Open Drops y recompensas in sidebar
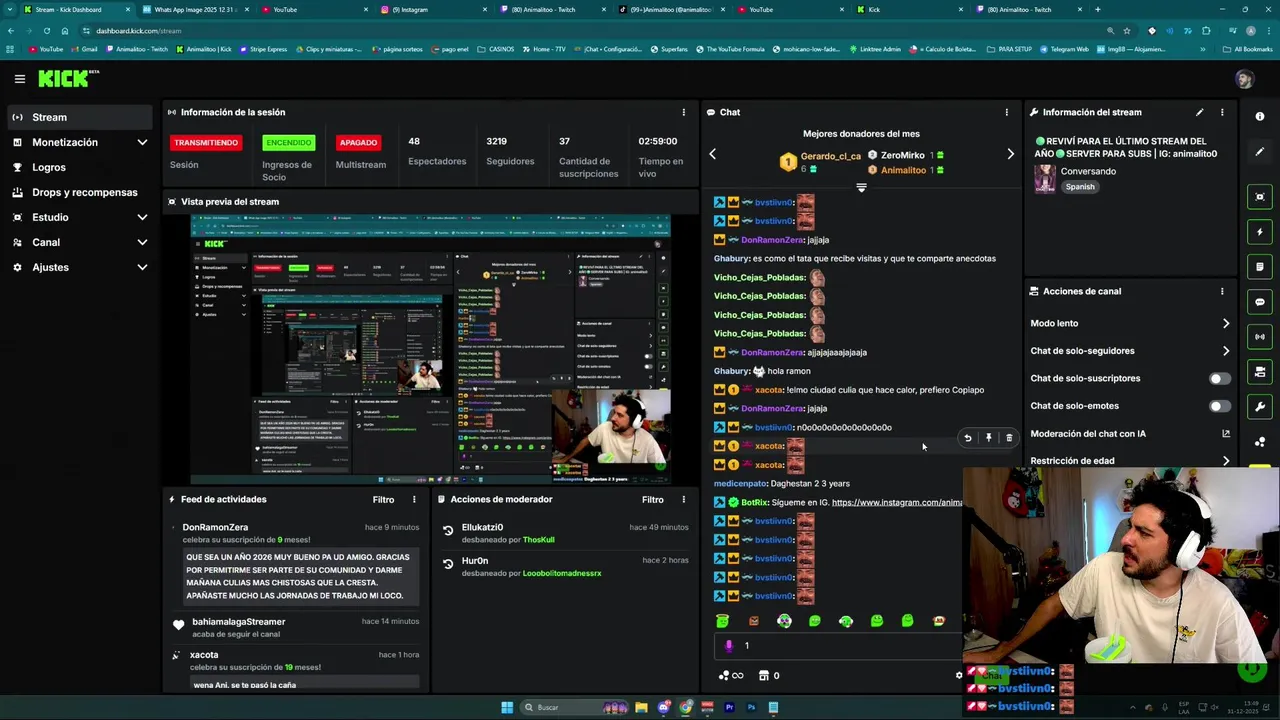 point(80,192)
